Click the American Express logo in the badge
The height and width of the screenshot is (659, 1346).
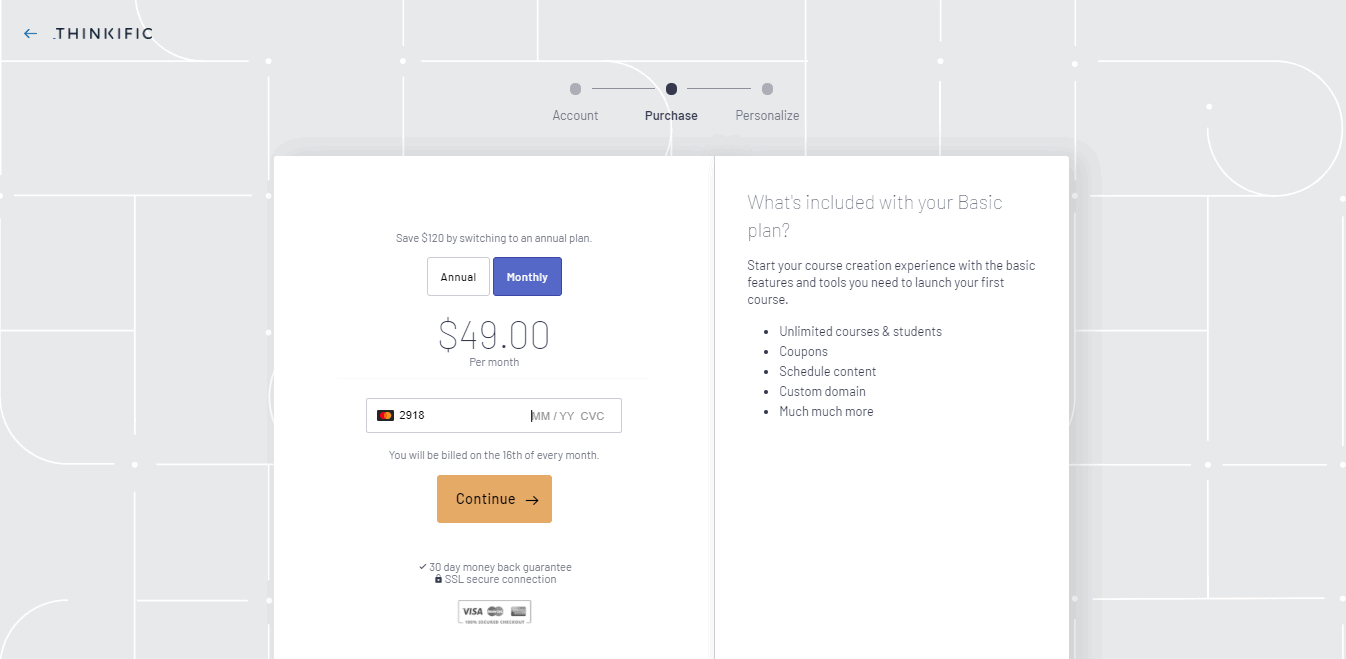click(x=518, y=611)
